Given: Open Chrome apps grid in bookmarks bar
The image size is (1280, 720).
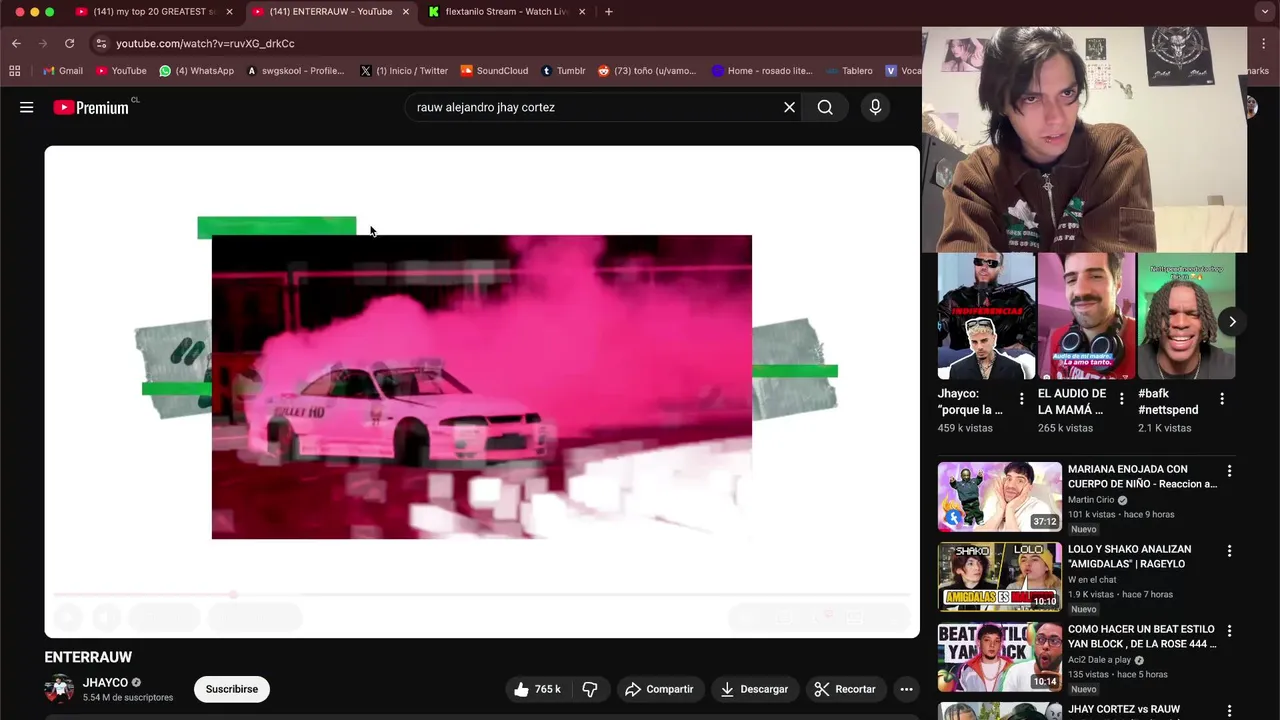Looking at the screenshot, I should [14, 71].
